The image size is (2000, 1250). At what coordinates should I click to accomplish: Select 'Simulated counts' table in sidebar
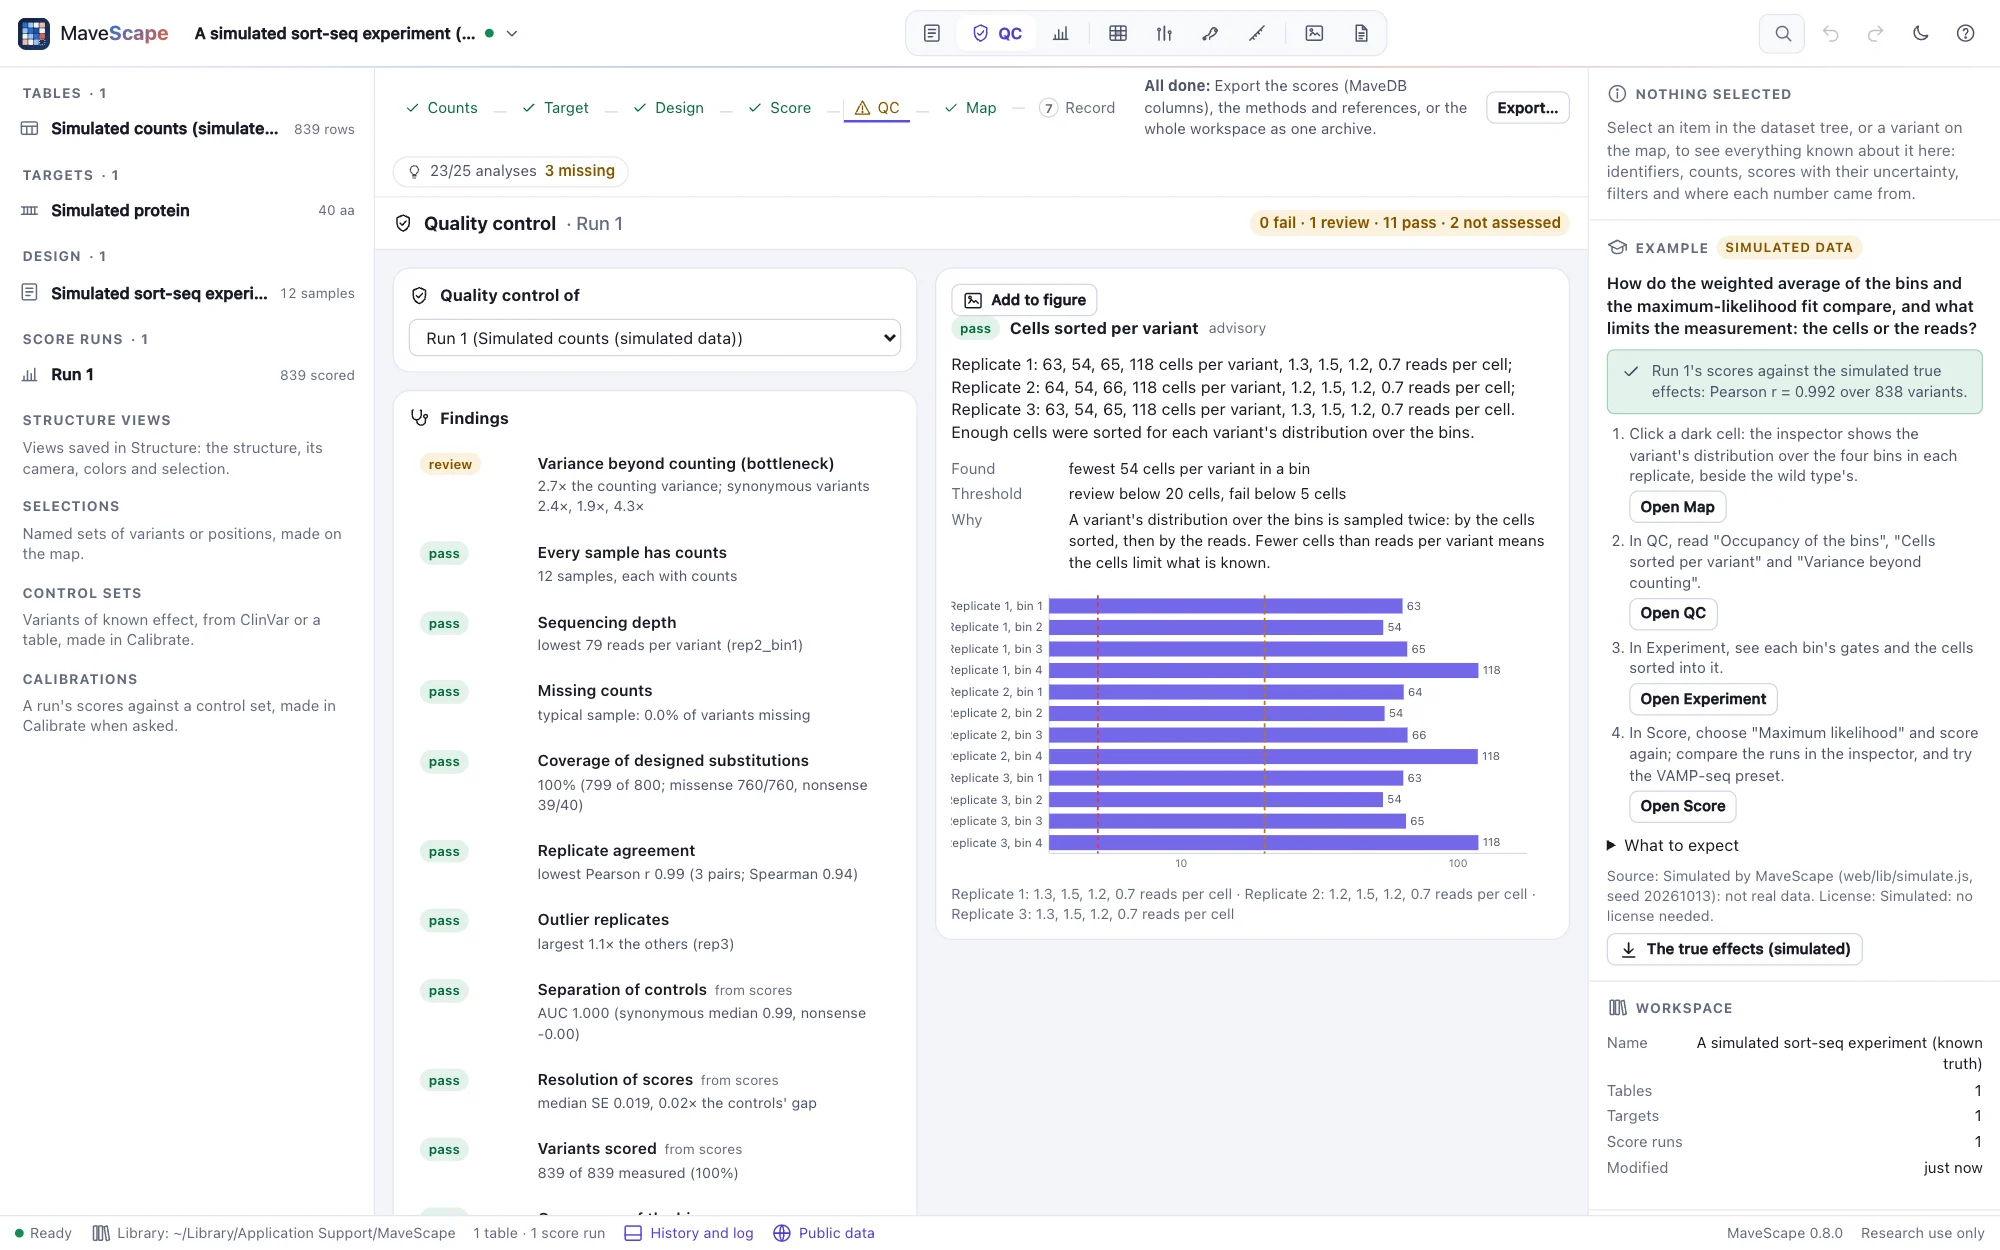(x=187, y=129)
